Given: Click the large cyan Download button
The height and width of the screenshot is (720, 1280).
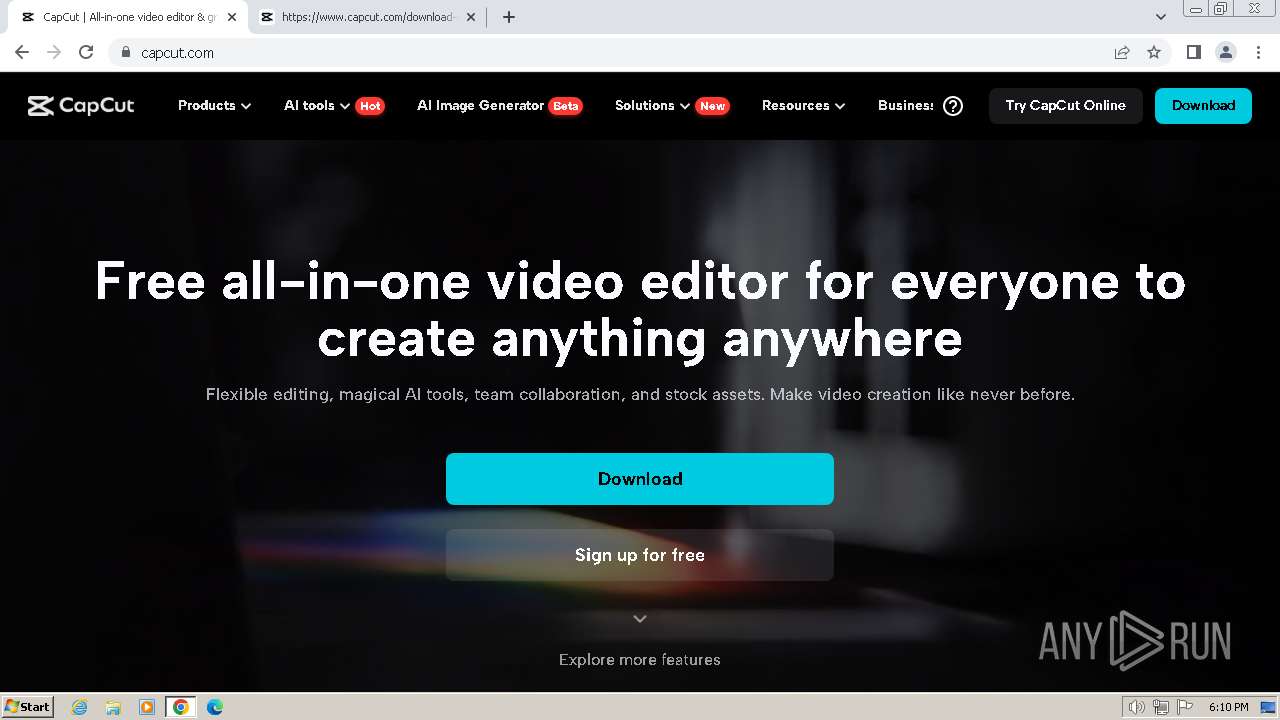Looking at the screenshot, I should pyautogui.click(x=640, y=479).
